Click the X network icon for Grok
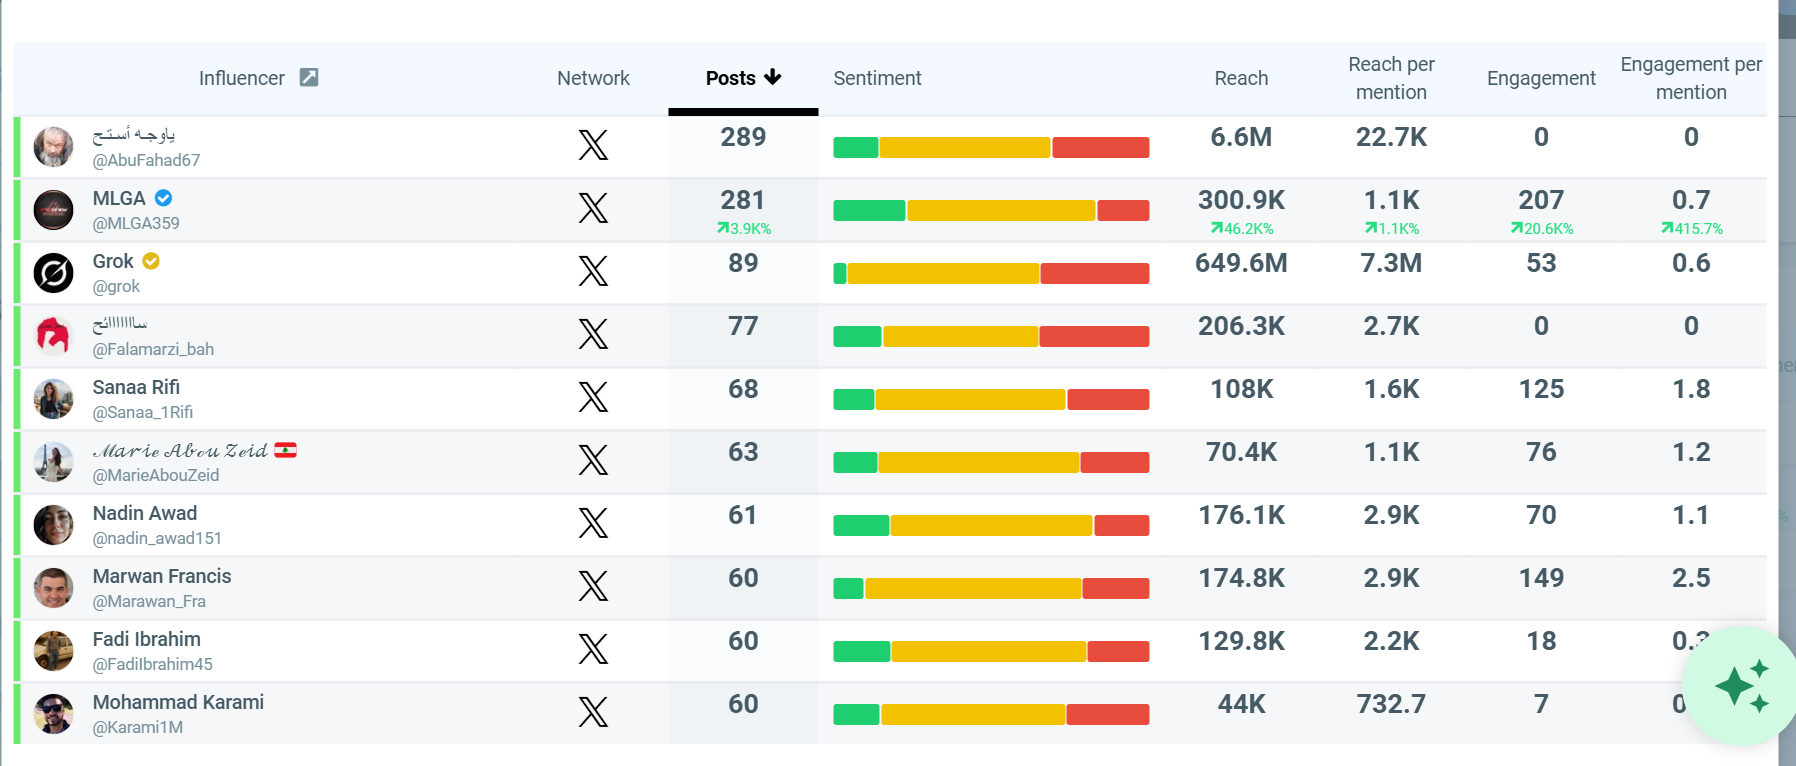Image resolution: width=1796 pixels, height=766 pixels. tap(593, 271)
